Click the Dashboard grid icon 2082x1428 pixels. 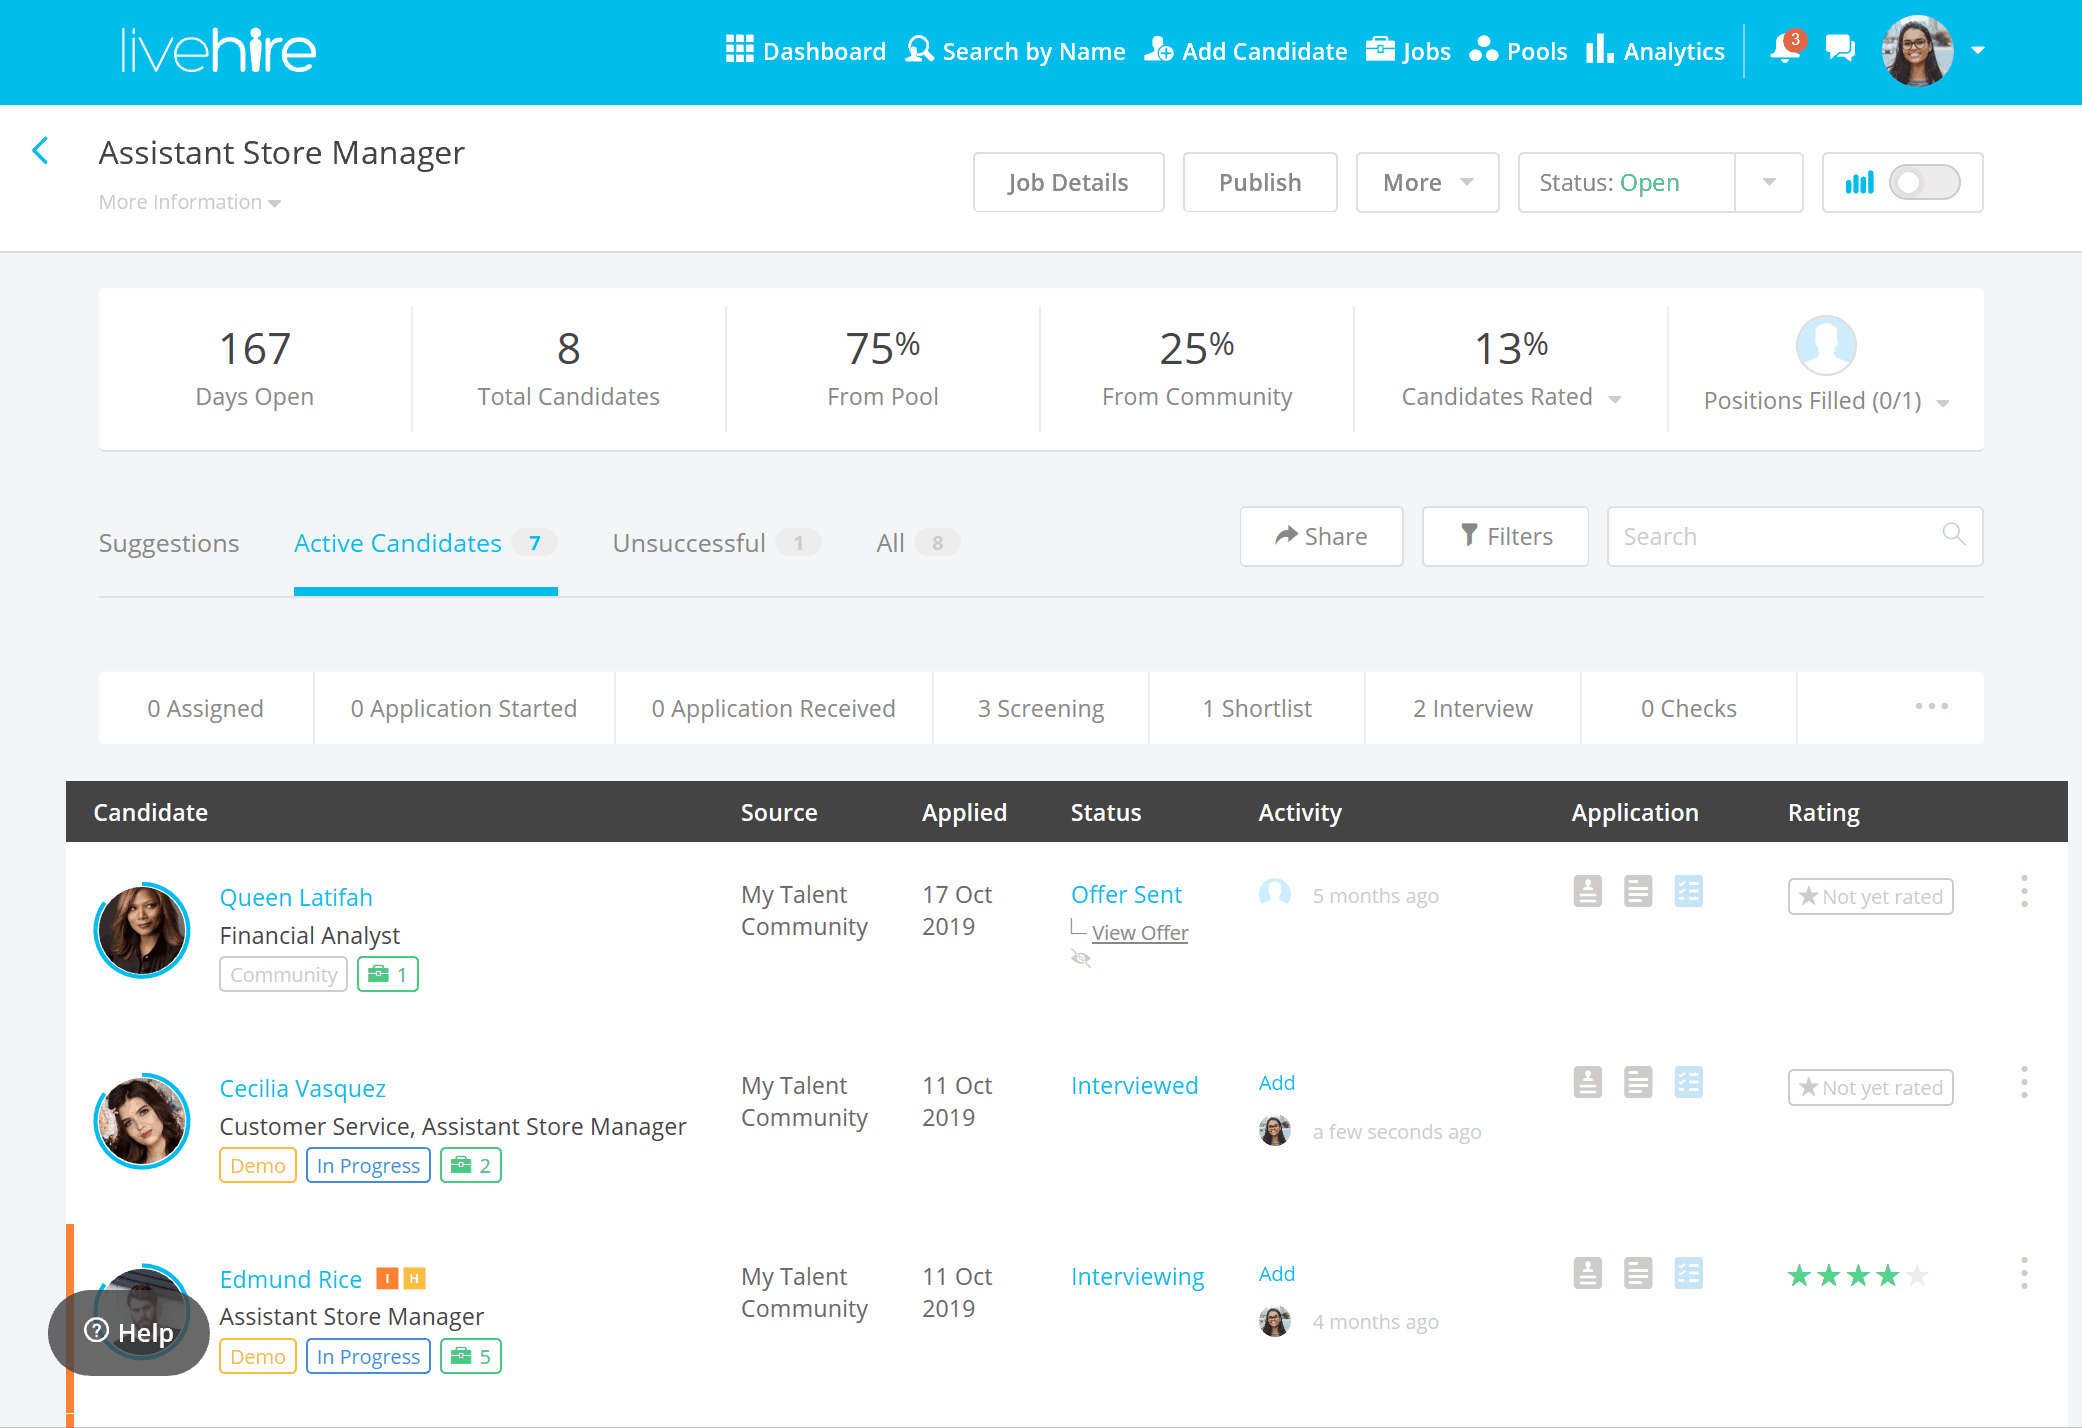740,49
